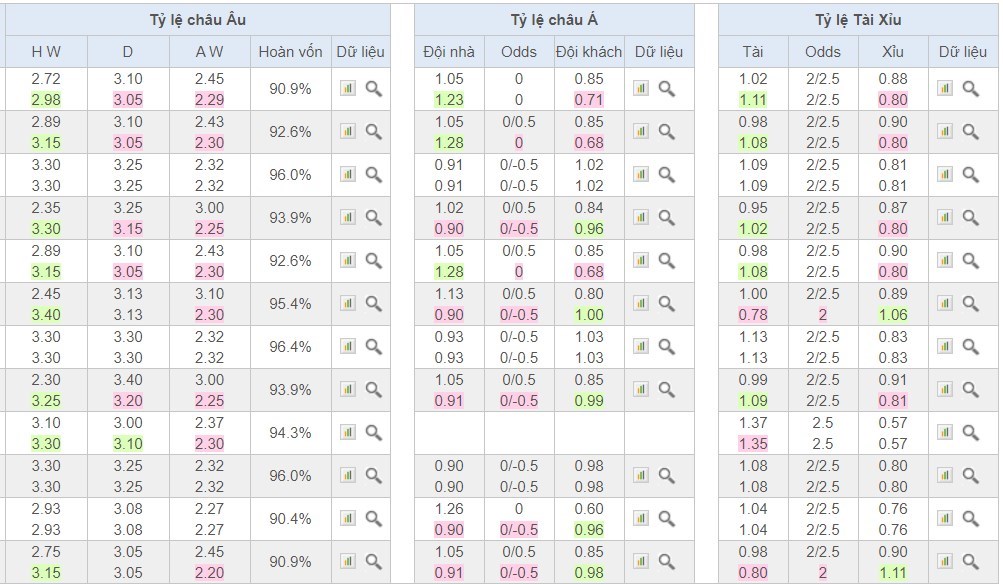Click magnifier for Tài Xỉu row starting 1.04
Viewport: 1003px width, 584px height.
point(971,518)
